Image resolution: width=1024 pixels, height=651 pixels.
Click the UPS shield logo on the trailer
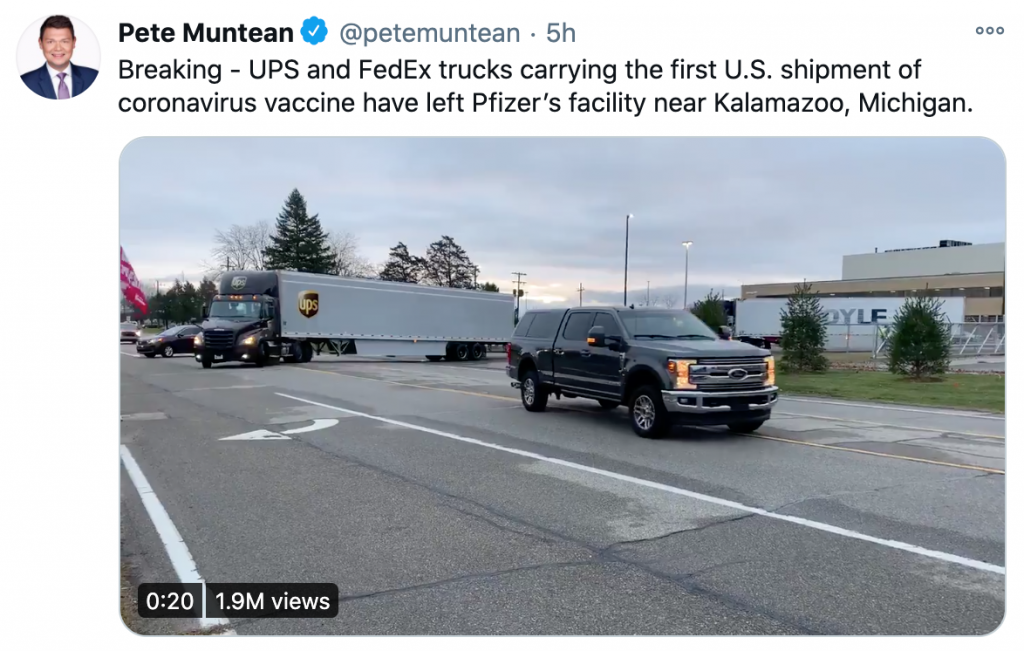pyautogui.click(x=309, y=304)
